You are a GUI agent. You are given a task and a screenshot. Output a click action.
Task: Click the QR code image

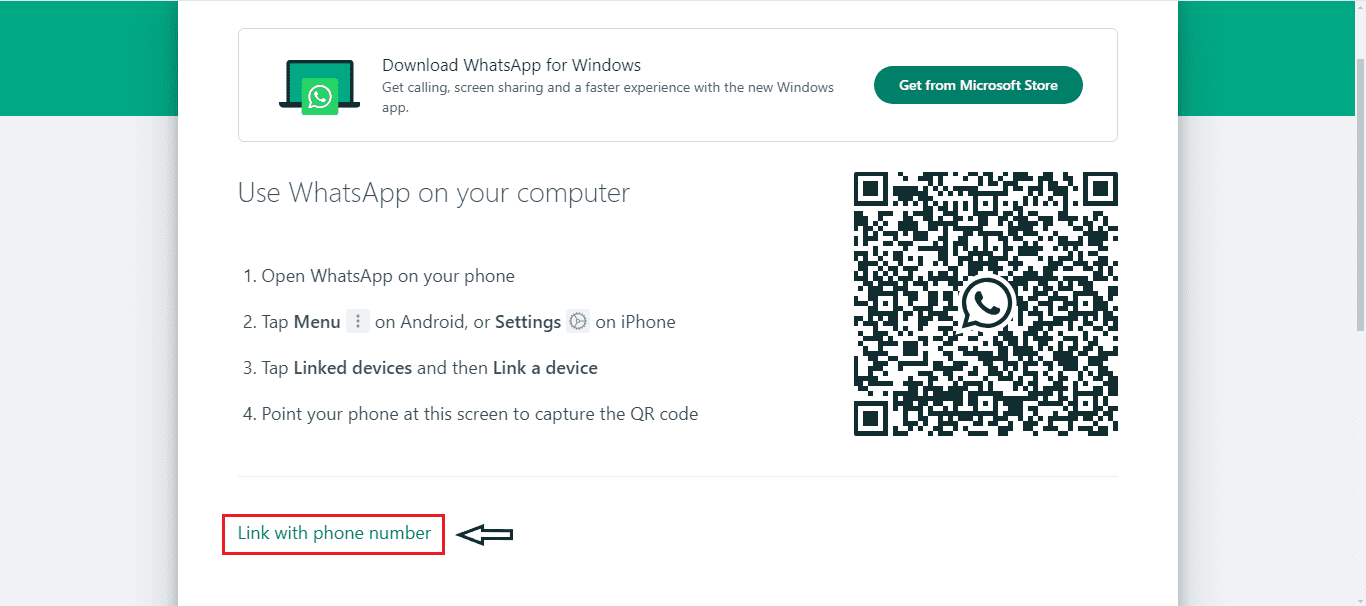click(986, 303)
